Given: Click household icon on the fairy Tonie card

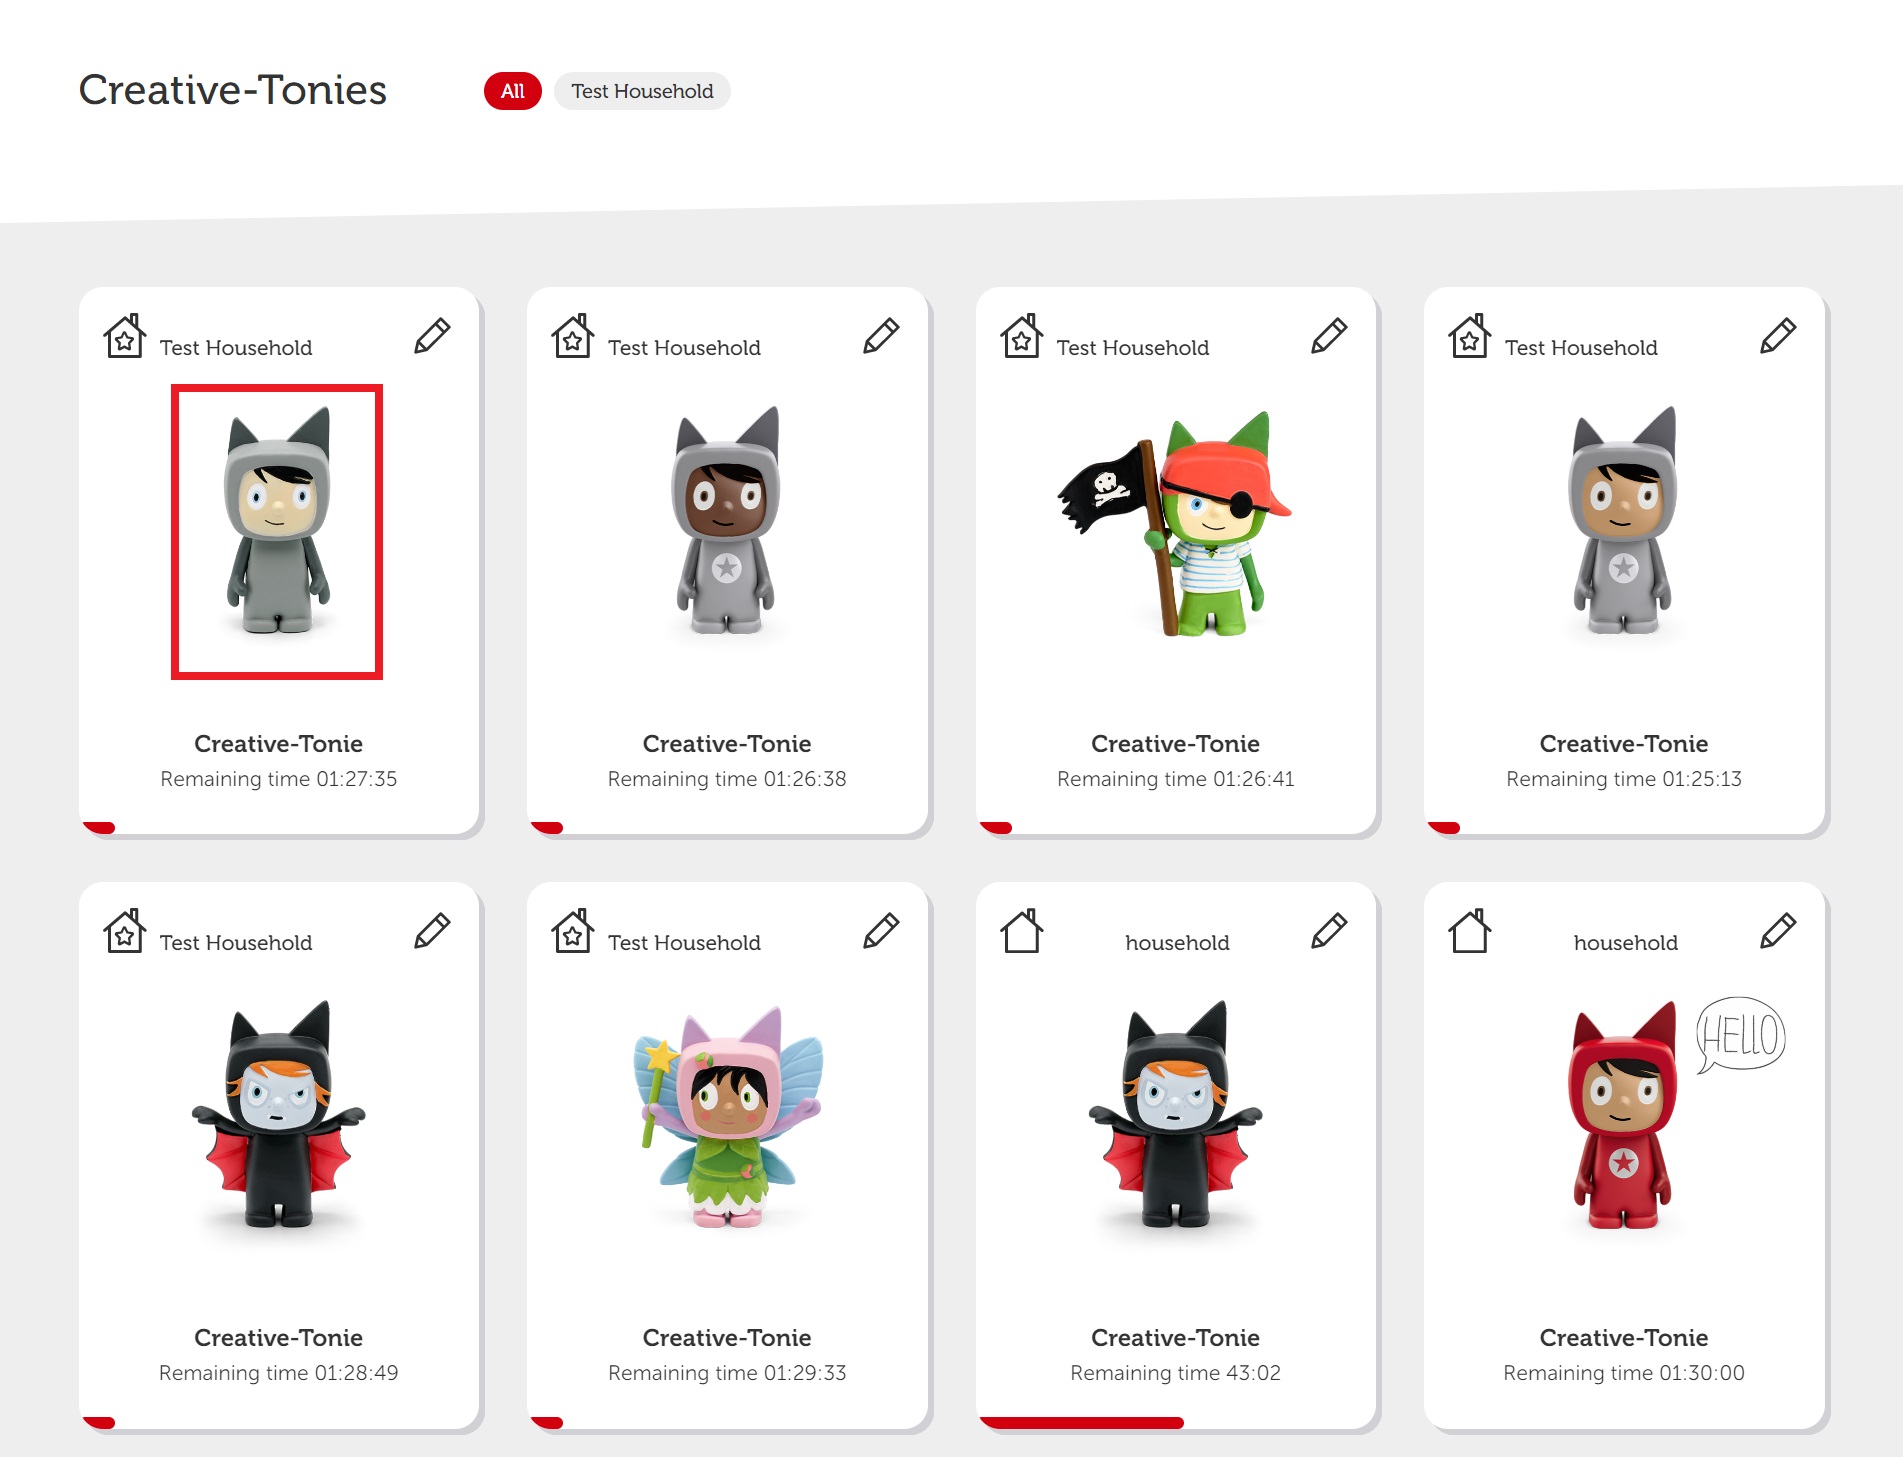Looking at the screenshot, I should 573,930.
